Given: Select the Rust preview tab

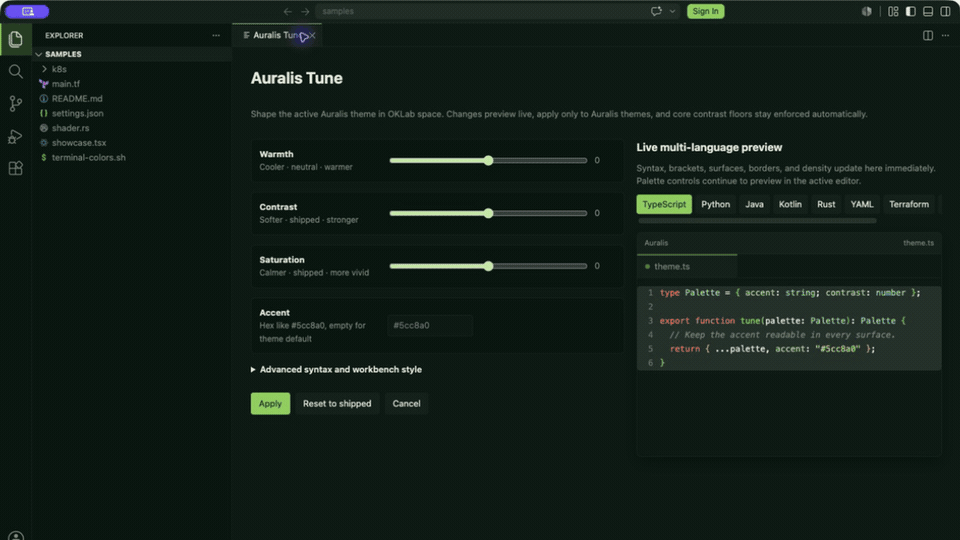Looking at the screenshot, I should (826, 204).
